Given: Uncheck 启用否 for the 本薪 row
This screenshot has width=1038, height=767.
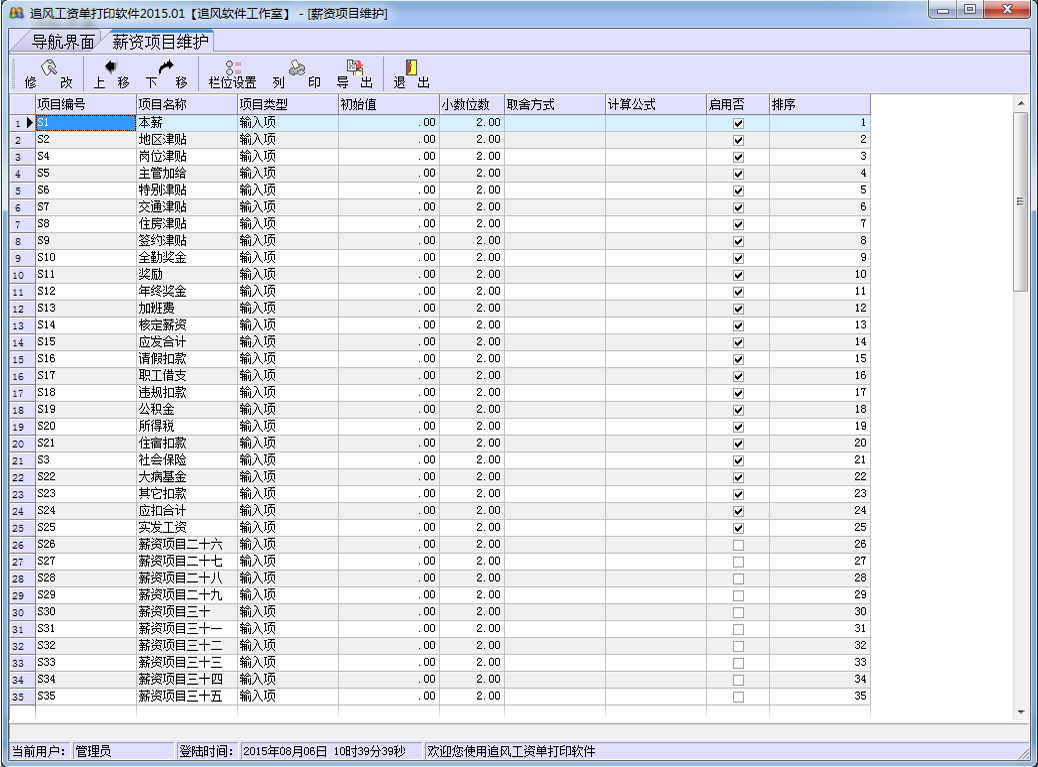Looking at the screenshot, I should click(738, 123).
